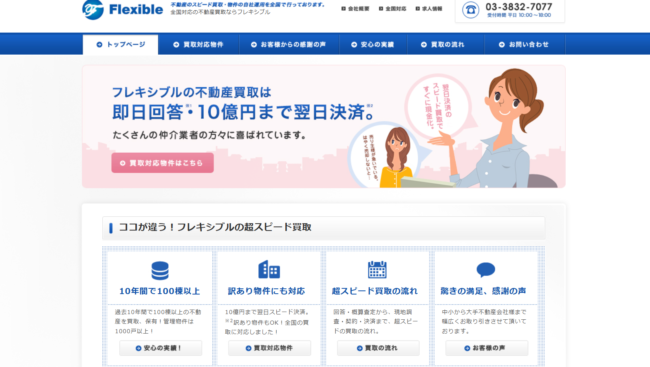Click the お客様の声 card button
650x367 pixels.
click(x=487, y=348)
